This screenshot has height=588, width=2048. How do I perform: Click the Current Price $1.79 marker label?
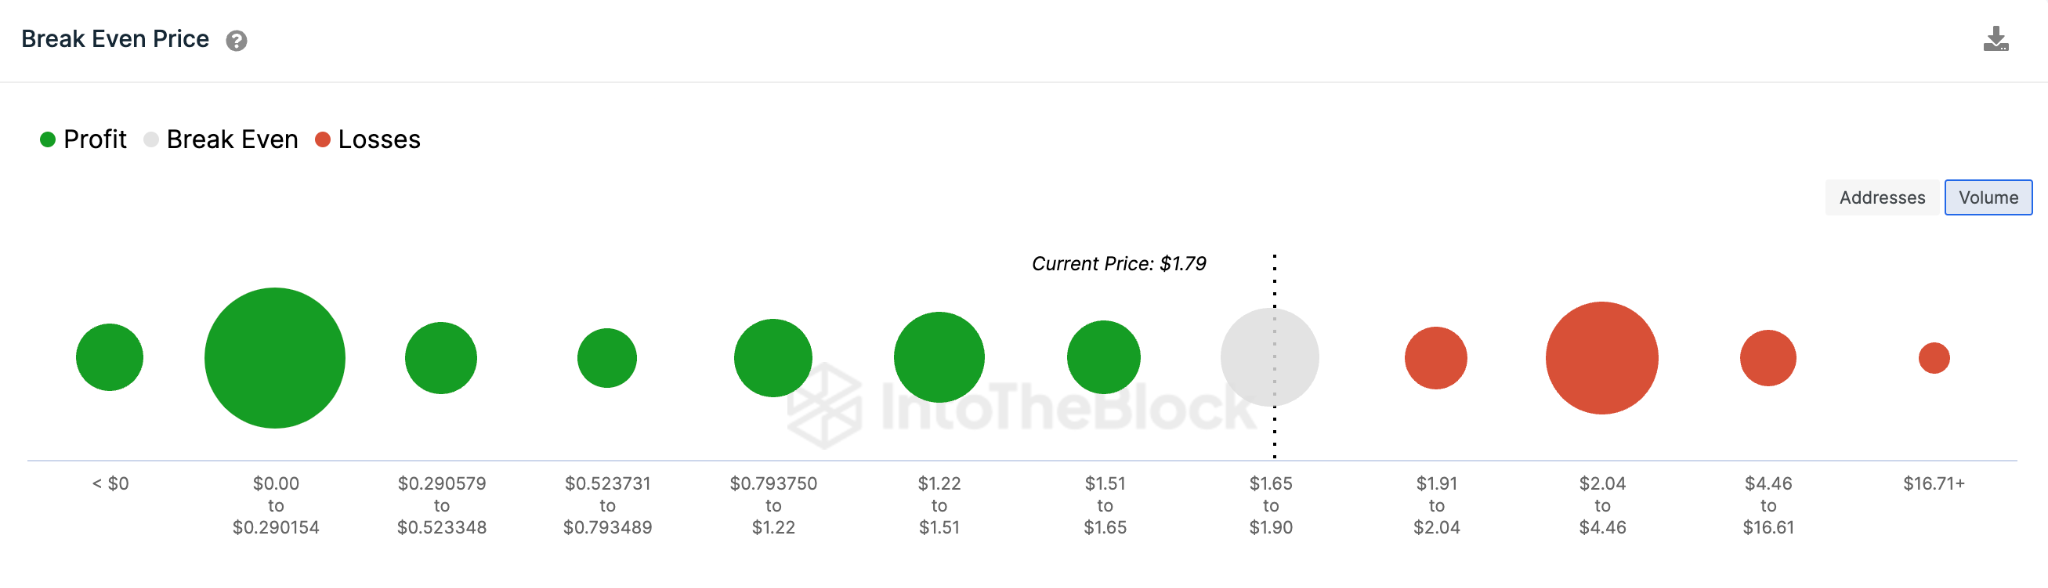click(x=1119, y=264)
